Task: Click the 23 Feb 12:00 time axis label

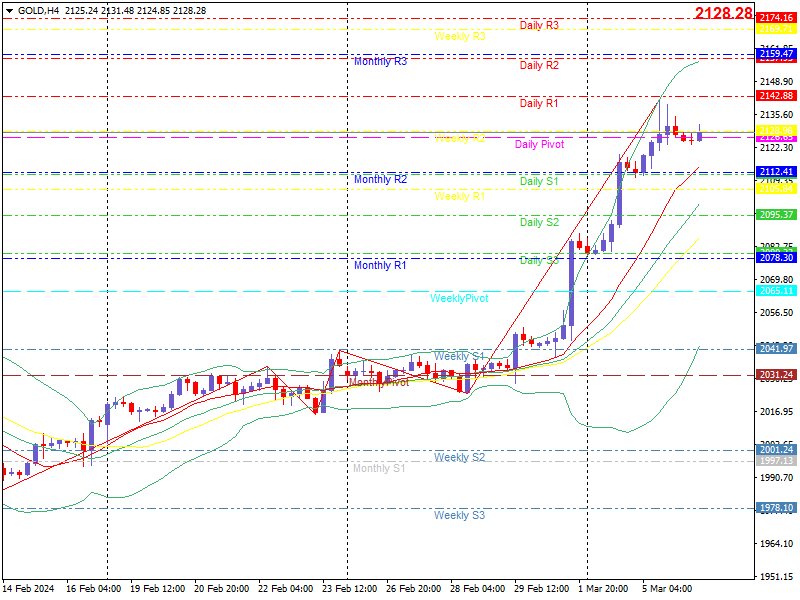Action: [349, 589]
